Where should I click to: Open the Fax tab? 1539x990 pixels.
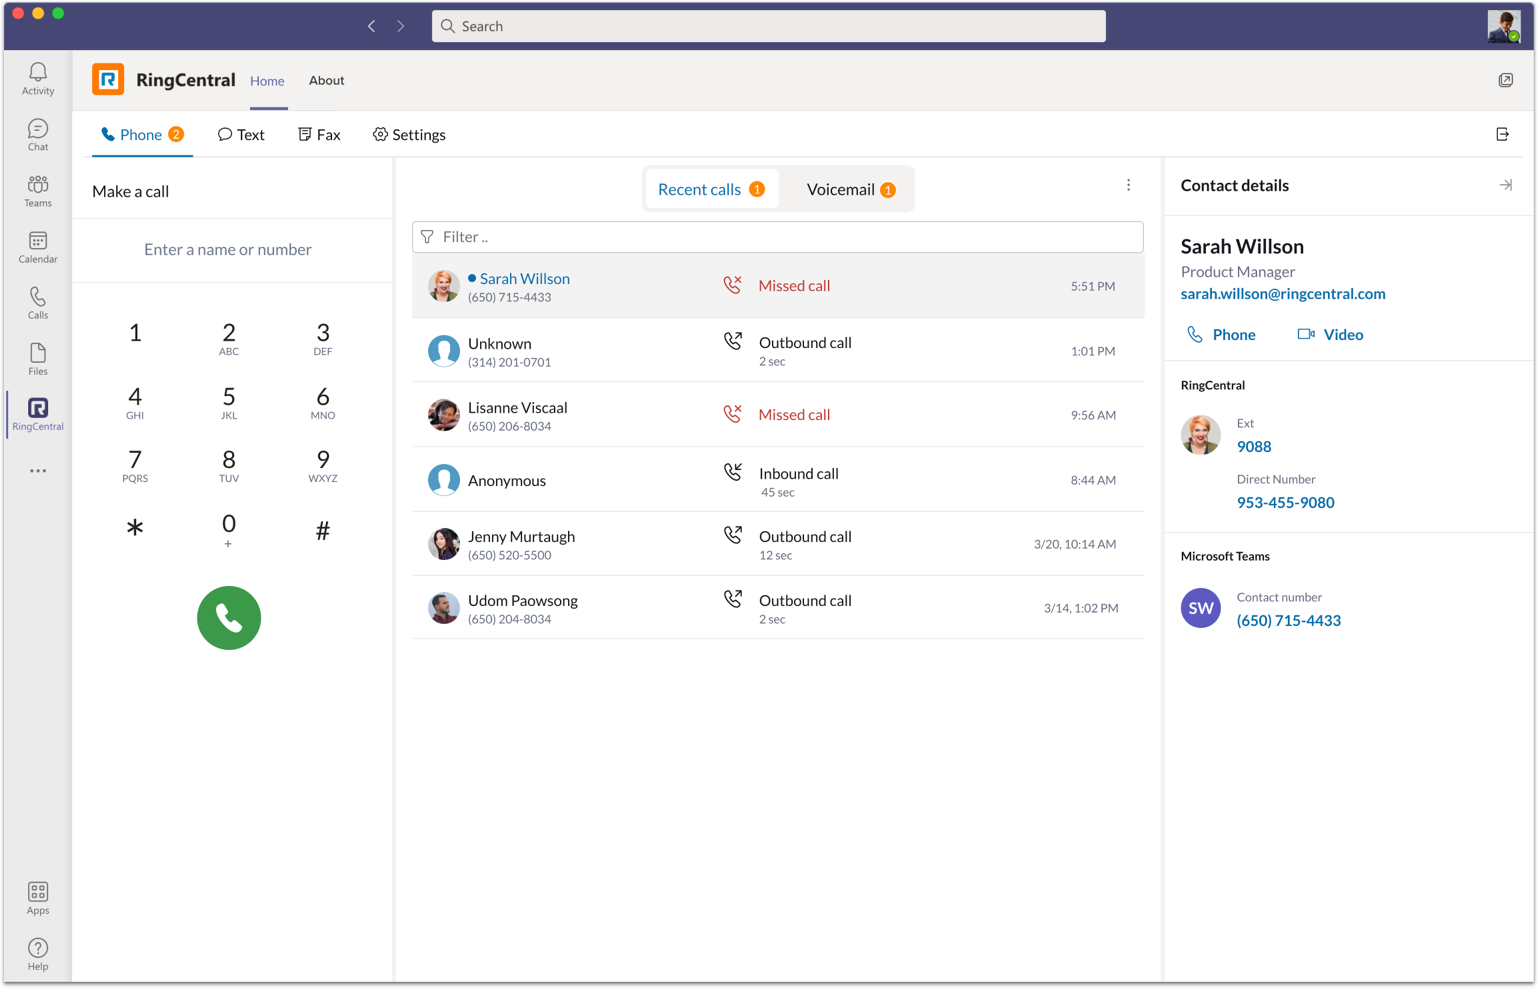point(319,134)
